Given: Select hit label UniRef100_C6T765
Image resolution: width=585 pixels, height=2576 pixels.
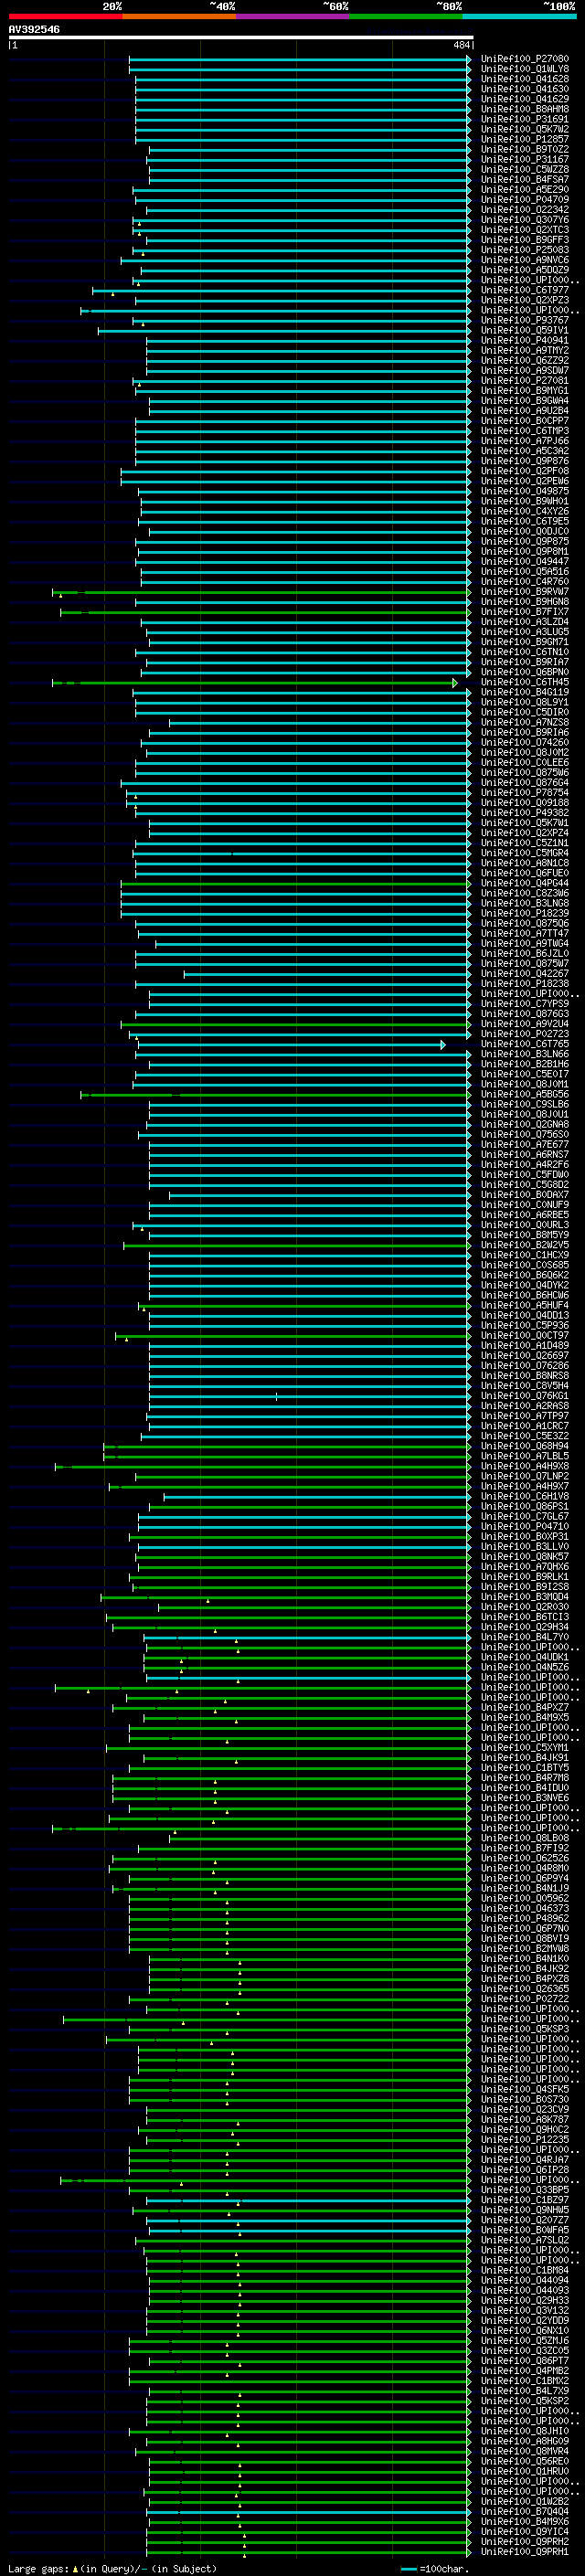Looking at the screenshot, I should coord(524,1044).
